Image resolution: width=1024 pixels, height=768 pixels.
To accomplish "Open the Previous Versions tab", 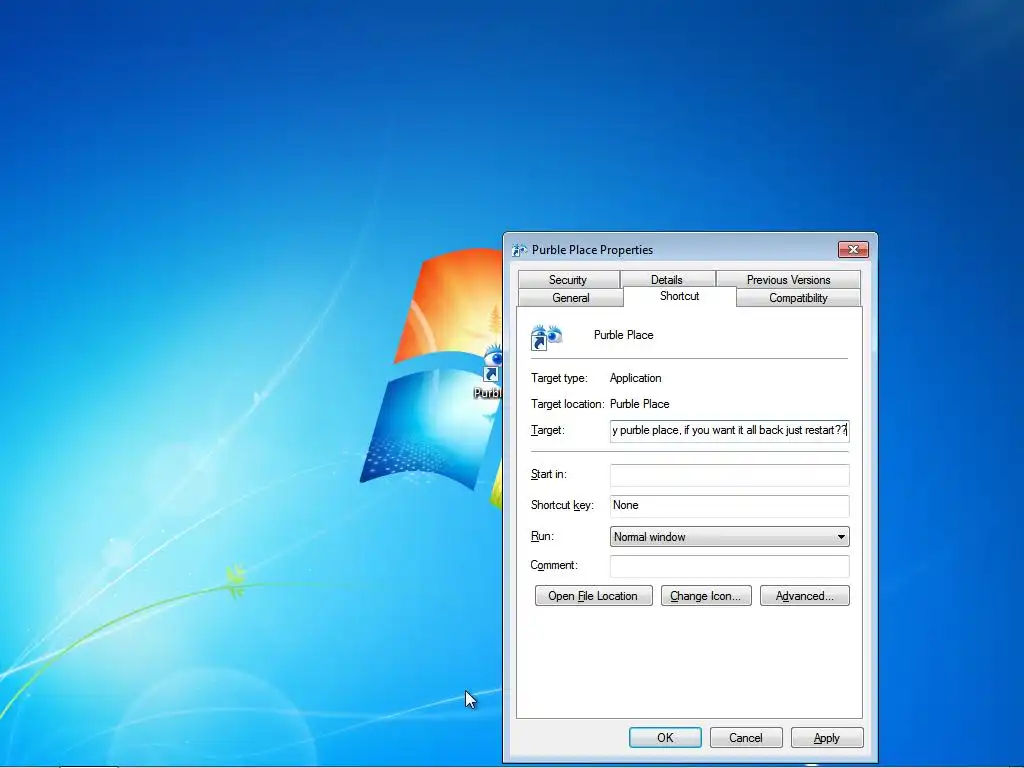I will [x=788, y=280].
